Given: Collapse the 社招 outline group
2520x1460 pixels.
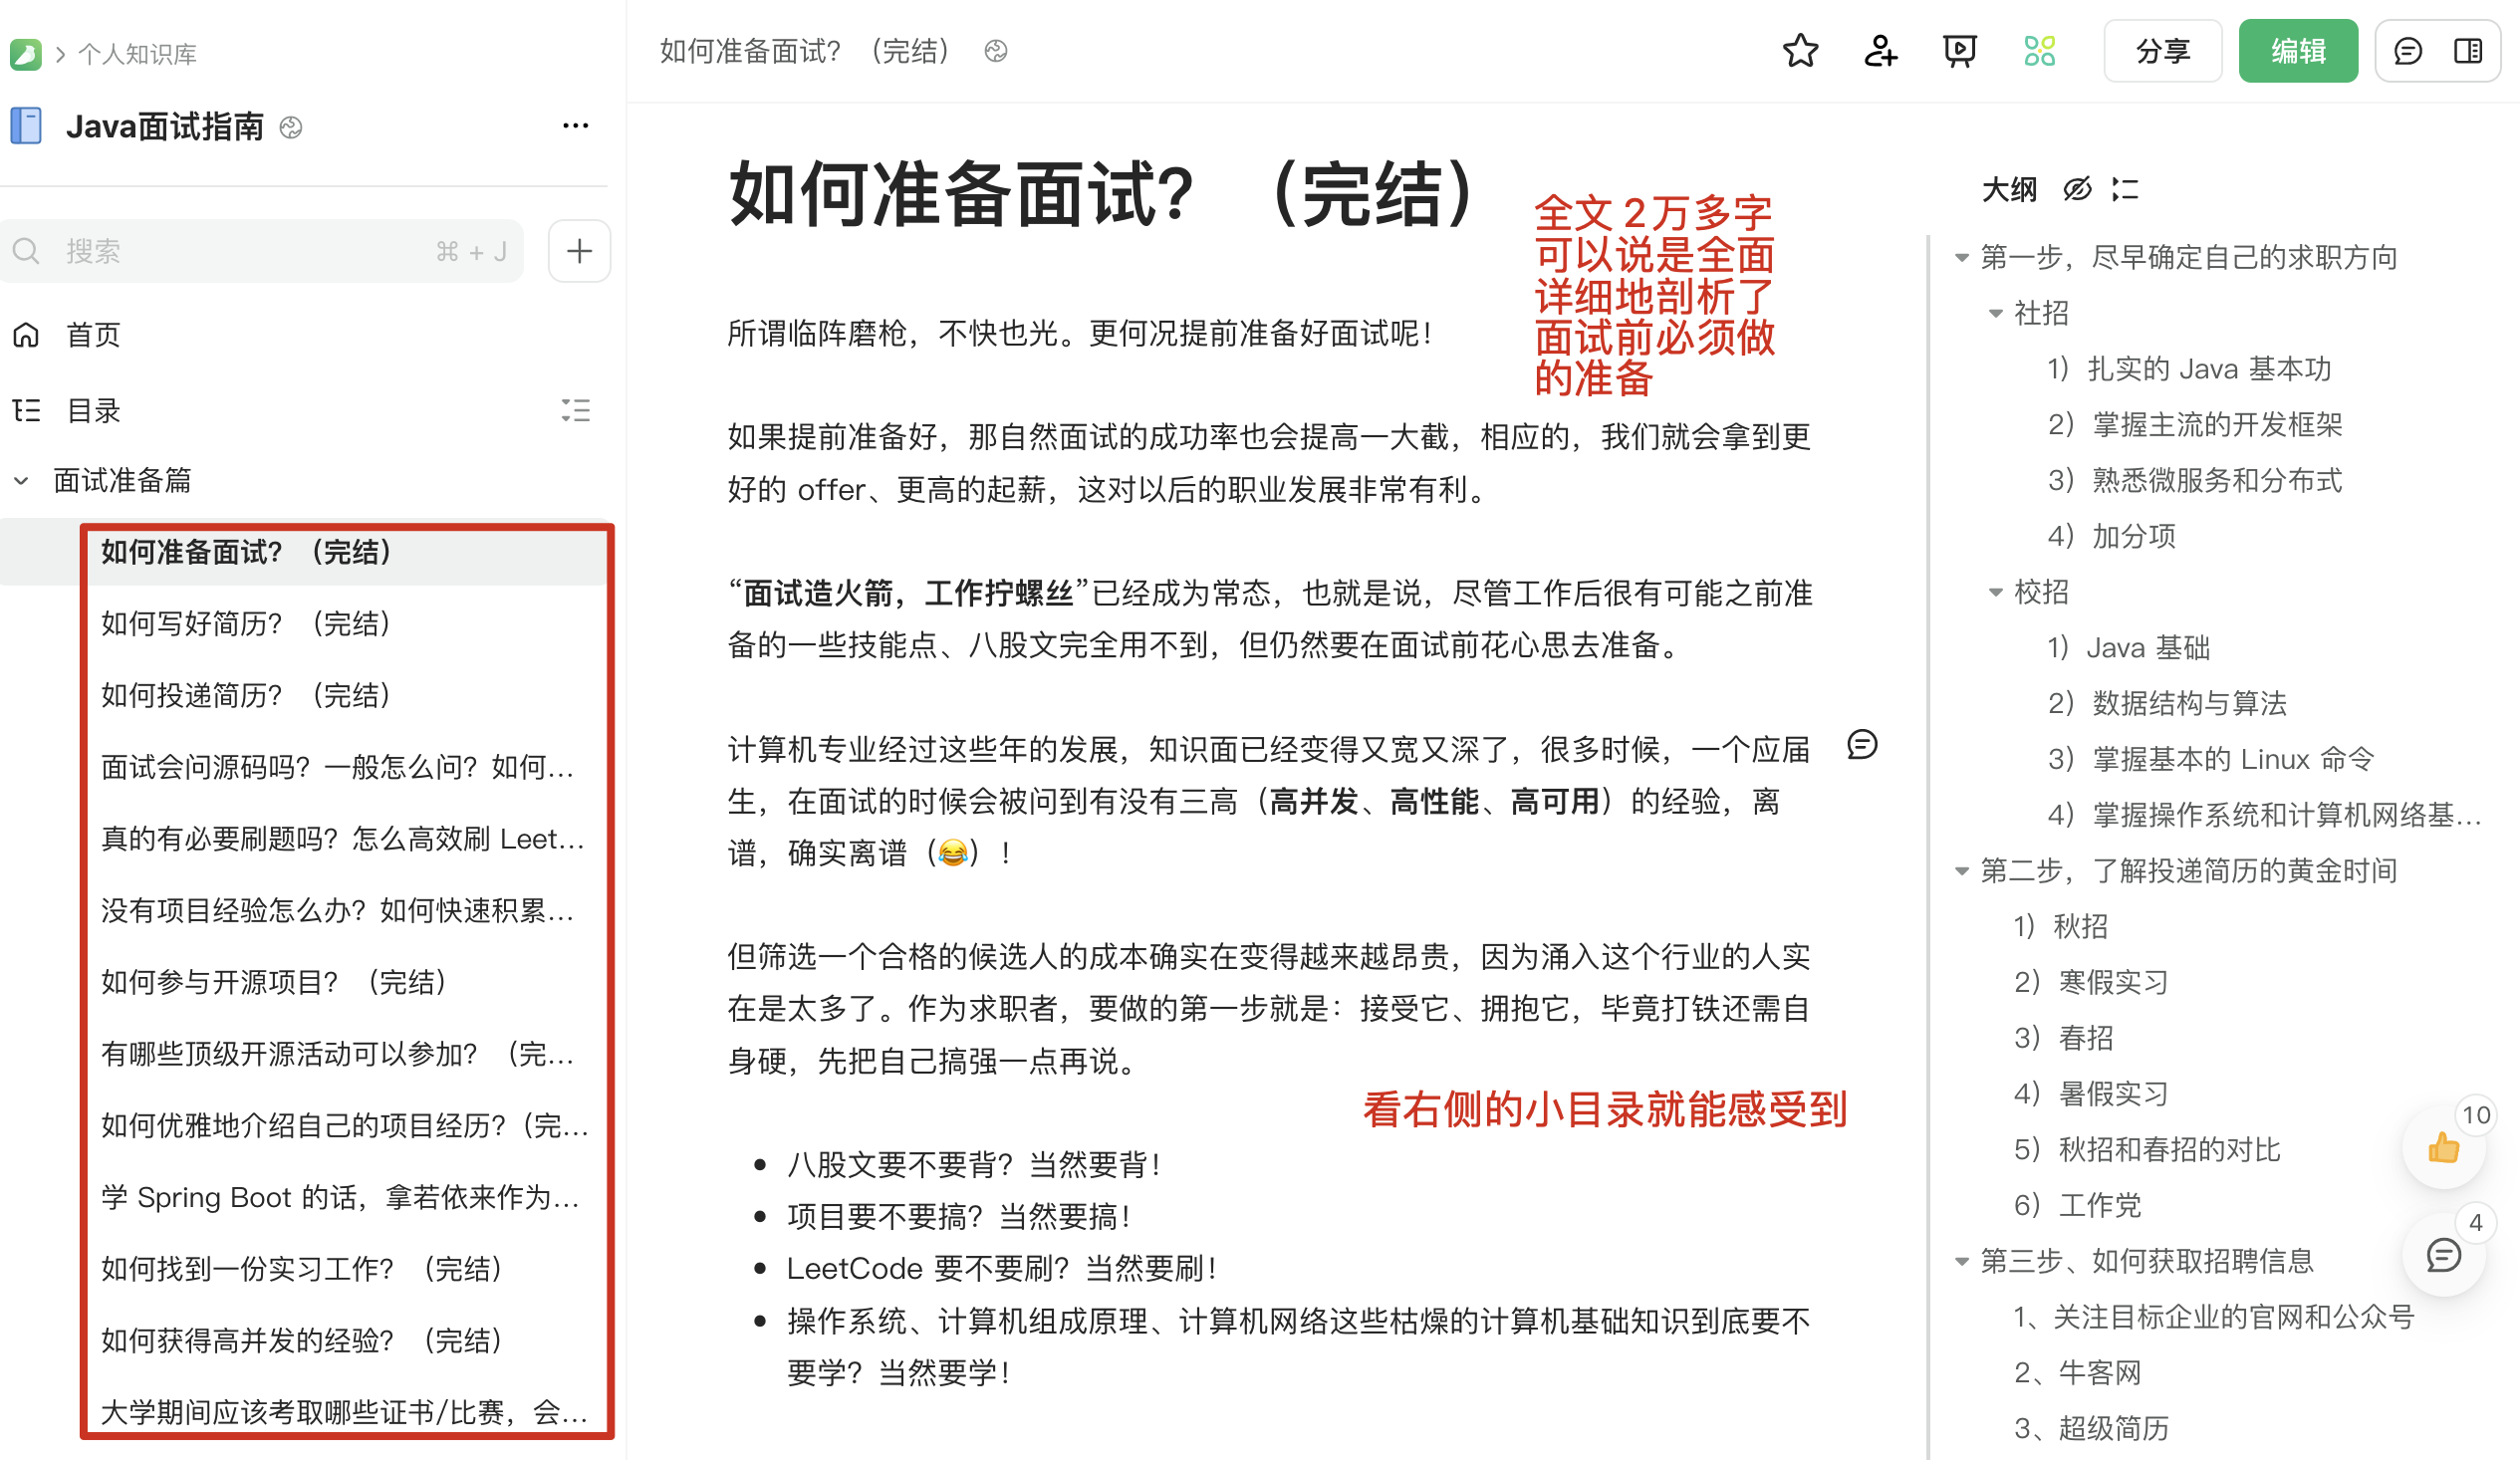Looking at the screenshot, I should pyautogui.click(x=1996, y=313).
